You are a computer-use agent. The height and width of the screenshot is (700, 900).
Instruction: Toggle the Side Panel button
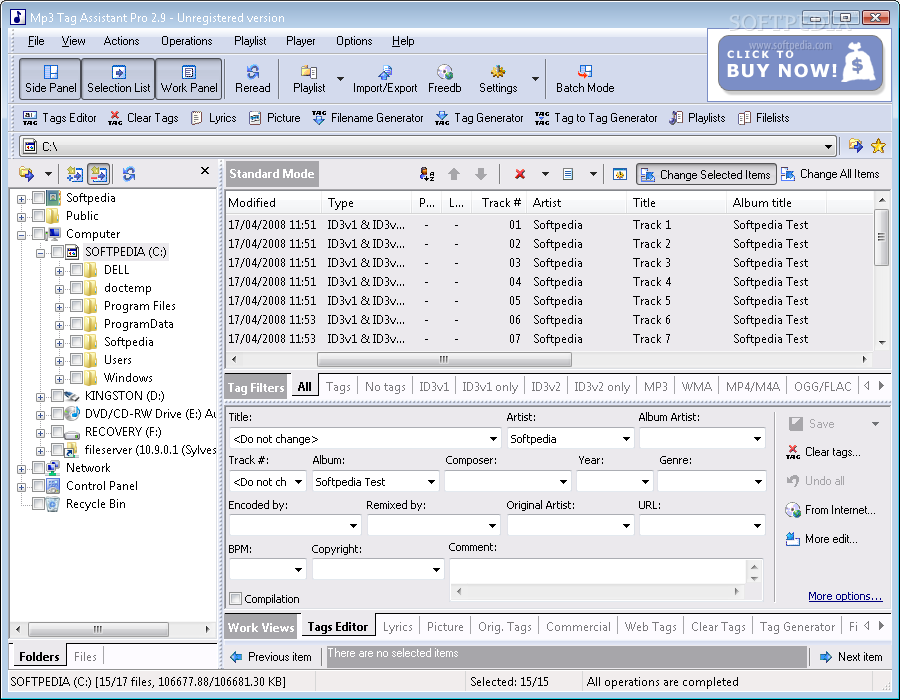click(x=50, y=79)
